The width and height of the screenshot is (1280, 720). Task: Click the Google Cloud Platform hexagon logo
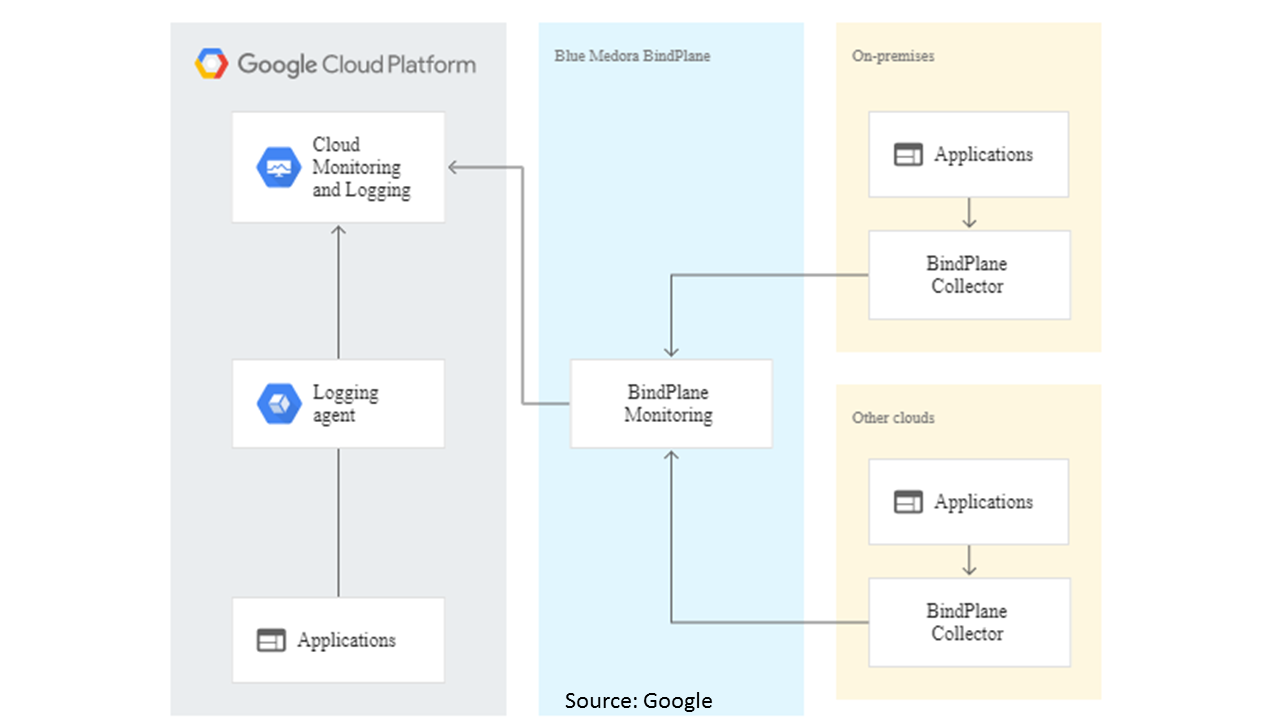point(211,64)
